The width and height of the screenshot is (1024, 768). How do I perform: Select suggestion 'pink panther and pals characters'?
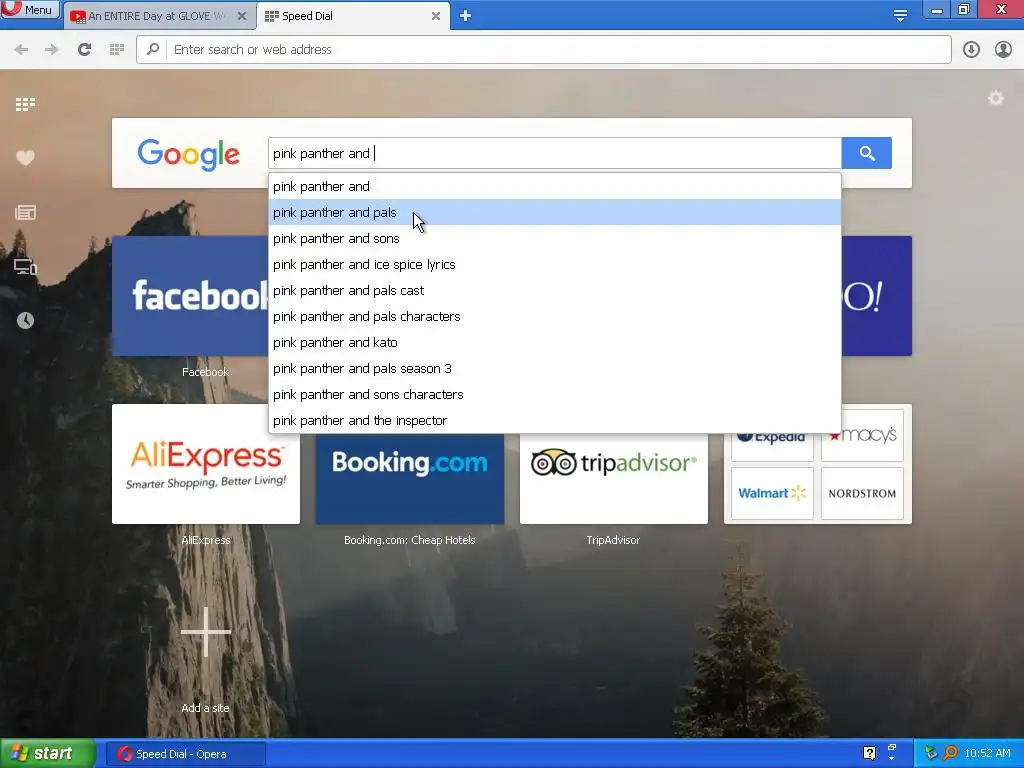pos(554,317)
